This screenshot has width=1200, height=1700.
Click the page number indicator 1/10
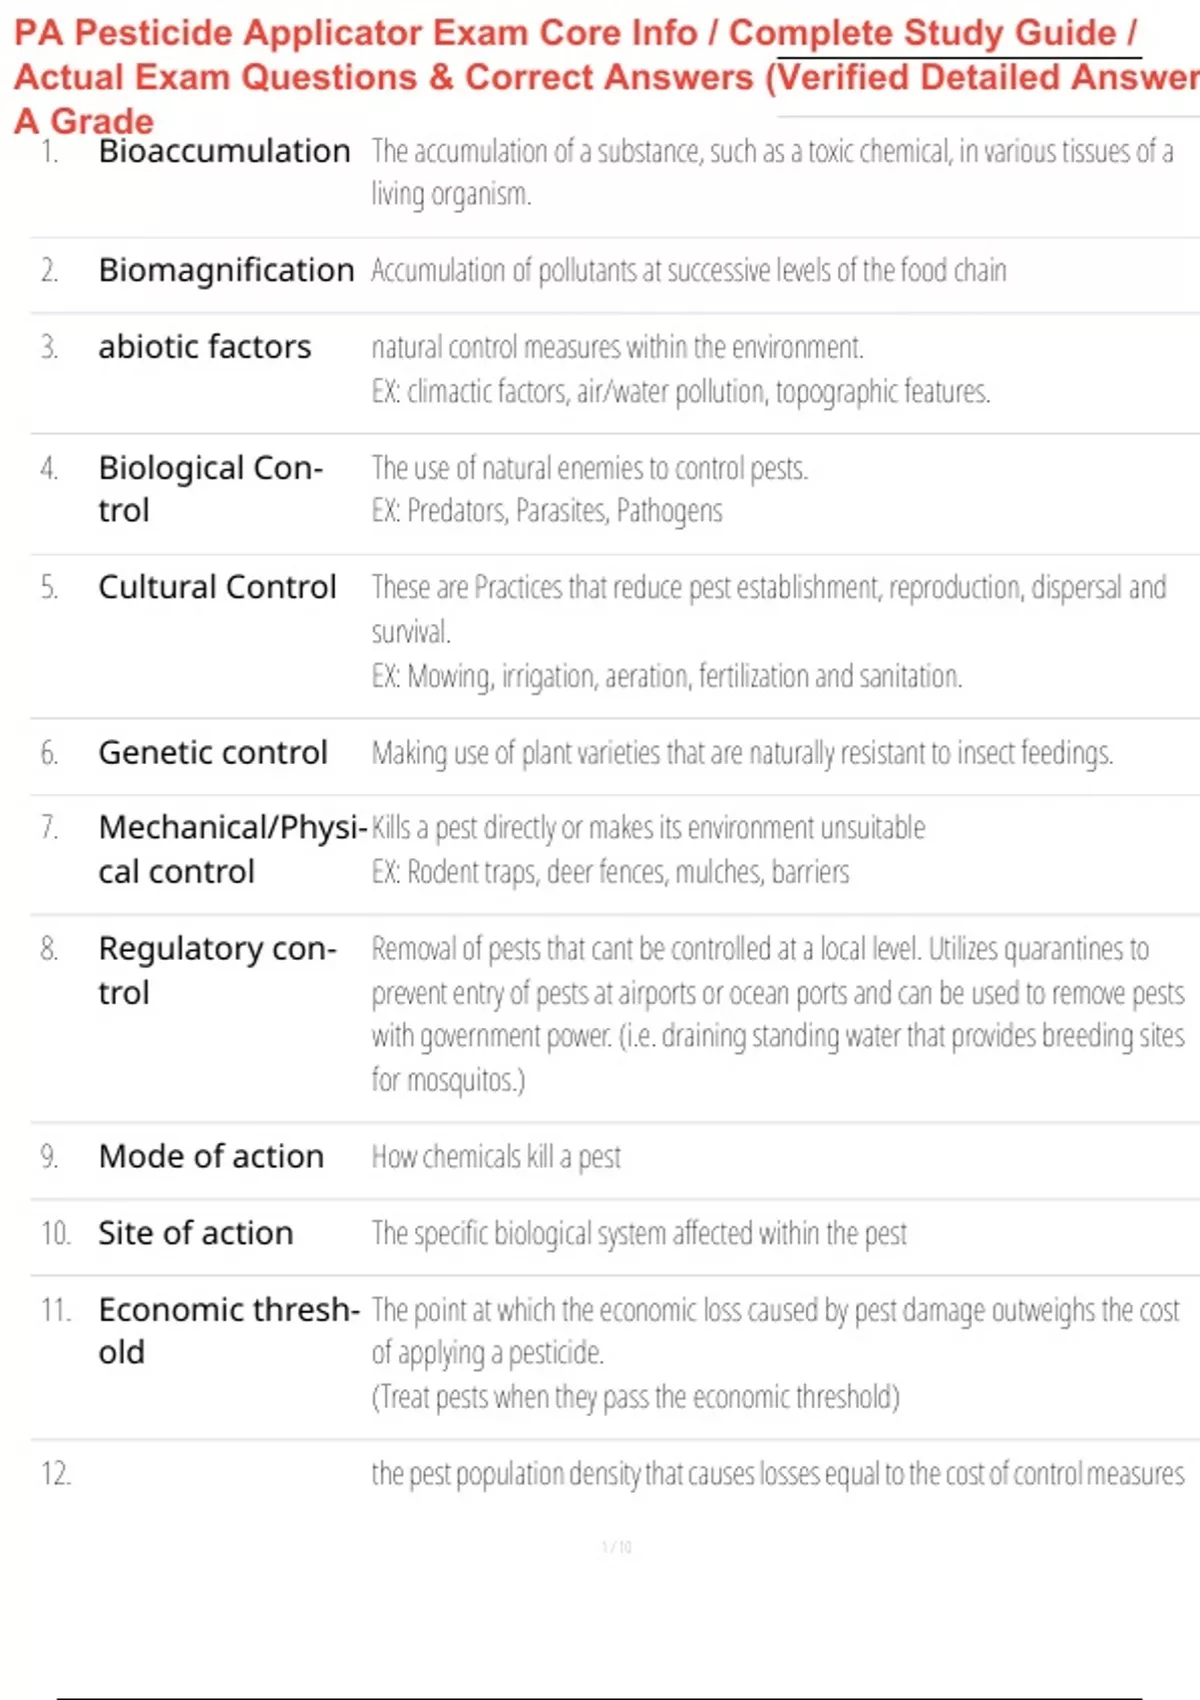click(x=616, y=1547)
